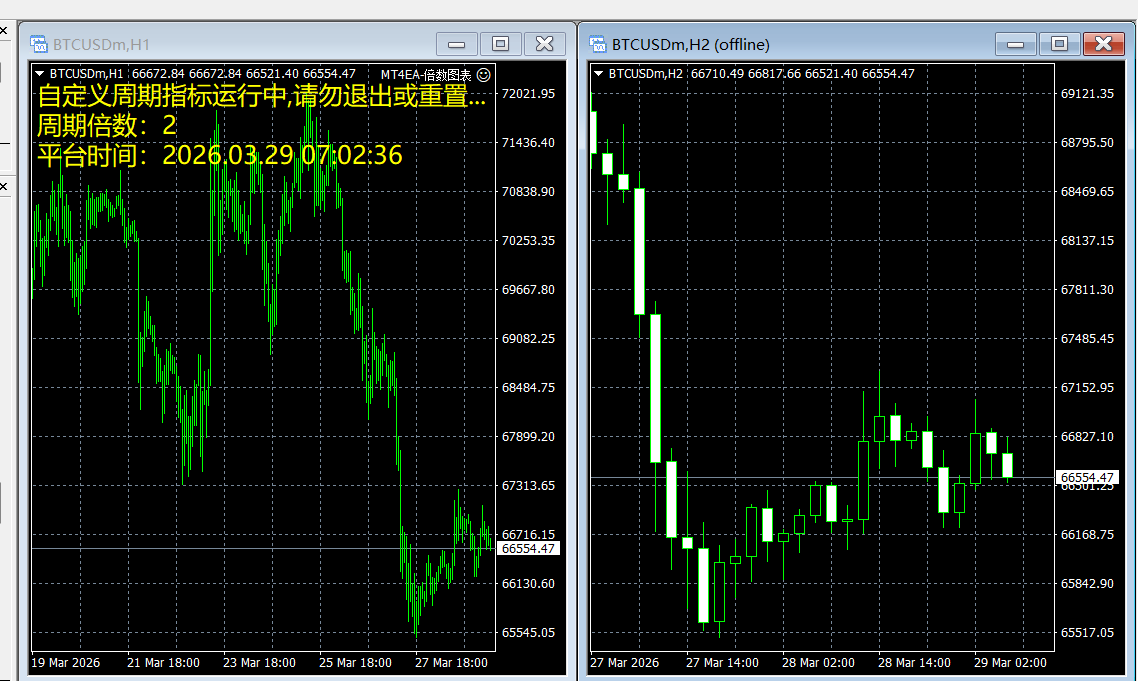Click the triangle before BTCUSDm,H1 chart label
The height and width of the screenshot is (681, 1138).
(39, 73)
